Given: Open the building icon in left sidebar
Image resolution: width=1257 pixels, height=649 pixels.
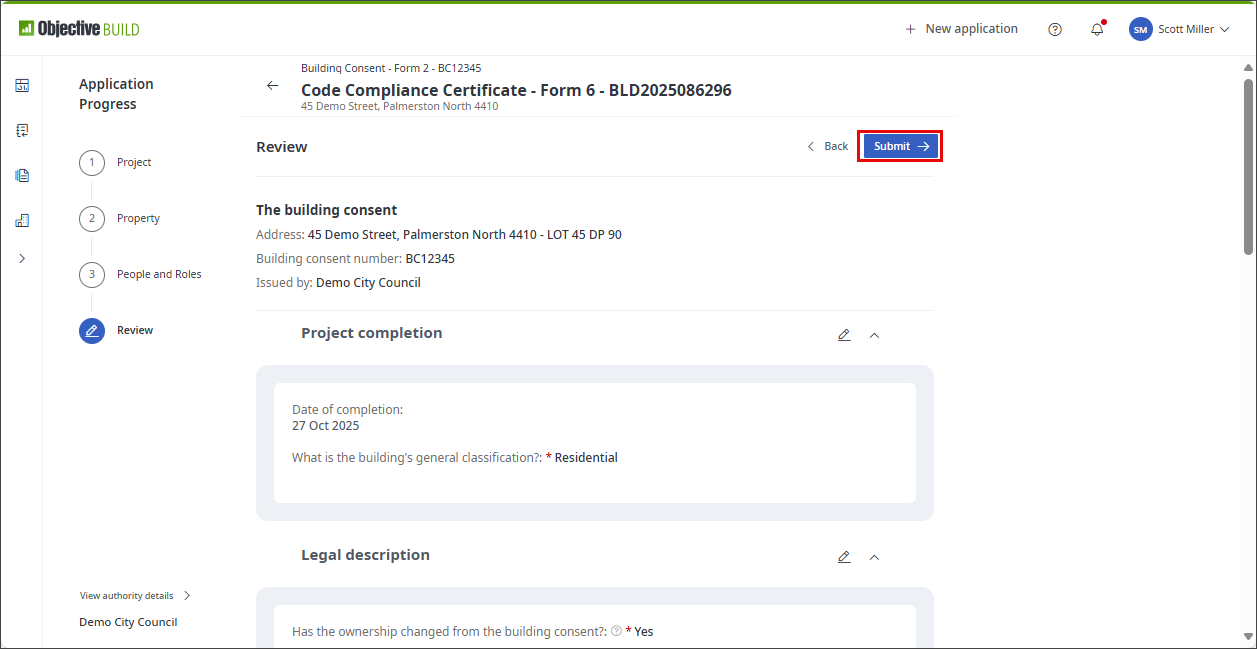Looking at the screenshot, I should 22,220.
